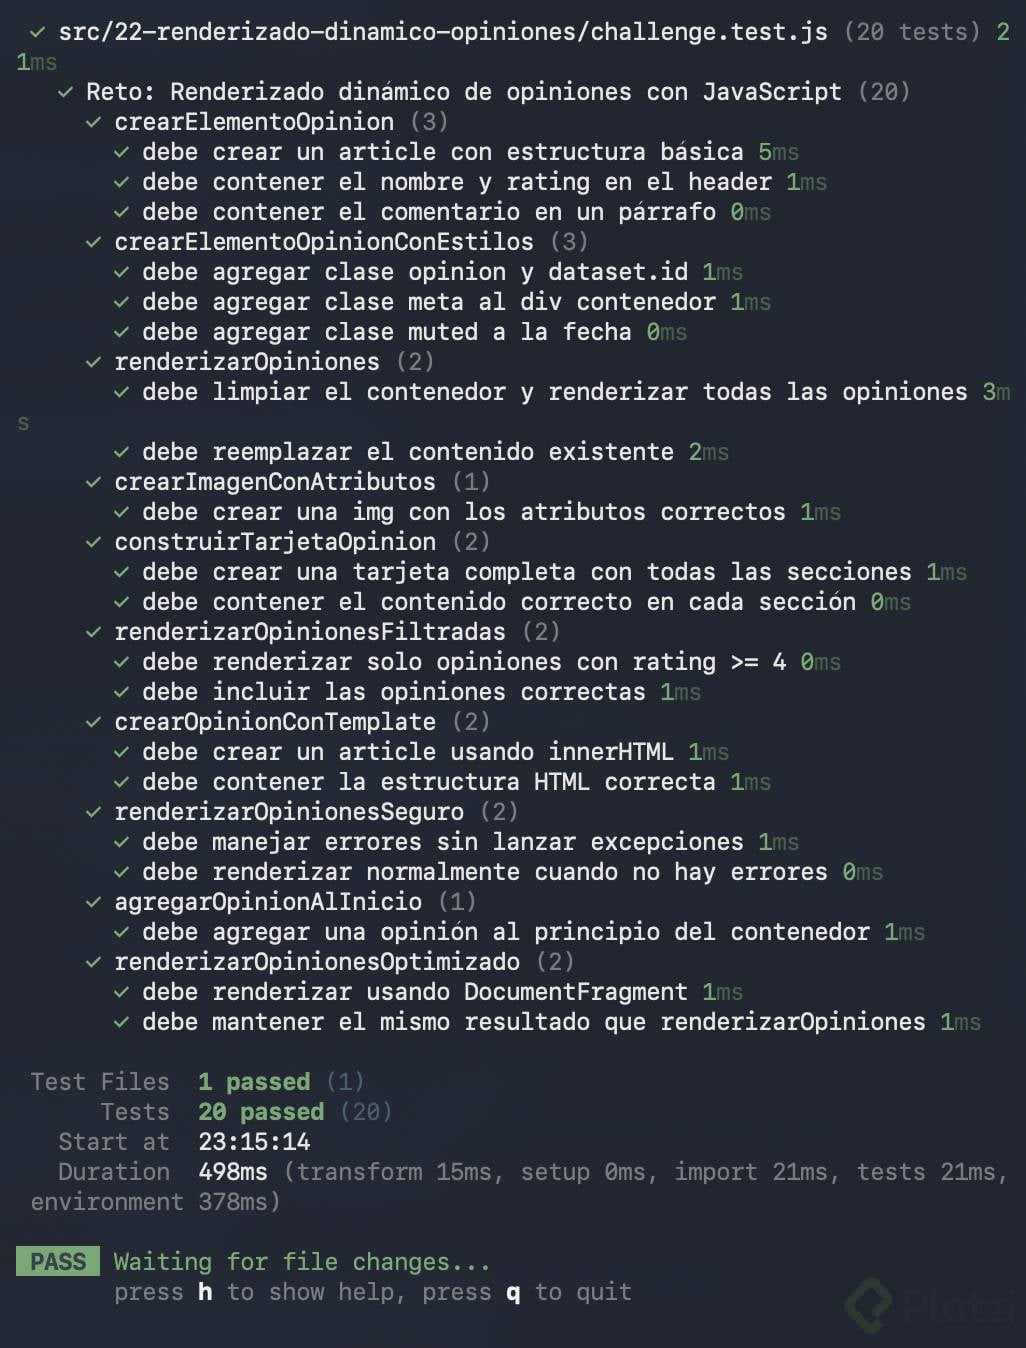The height and width of the screenshot is (1348, 1026).
Task: Click checkmark beside agregarOpinionAlInicio suite
Action: tap(93, 902)
